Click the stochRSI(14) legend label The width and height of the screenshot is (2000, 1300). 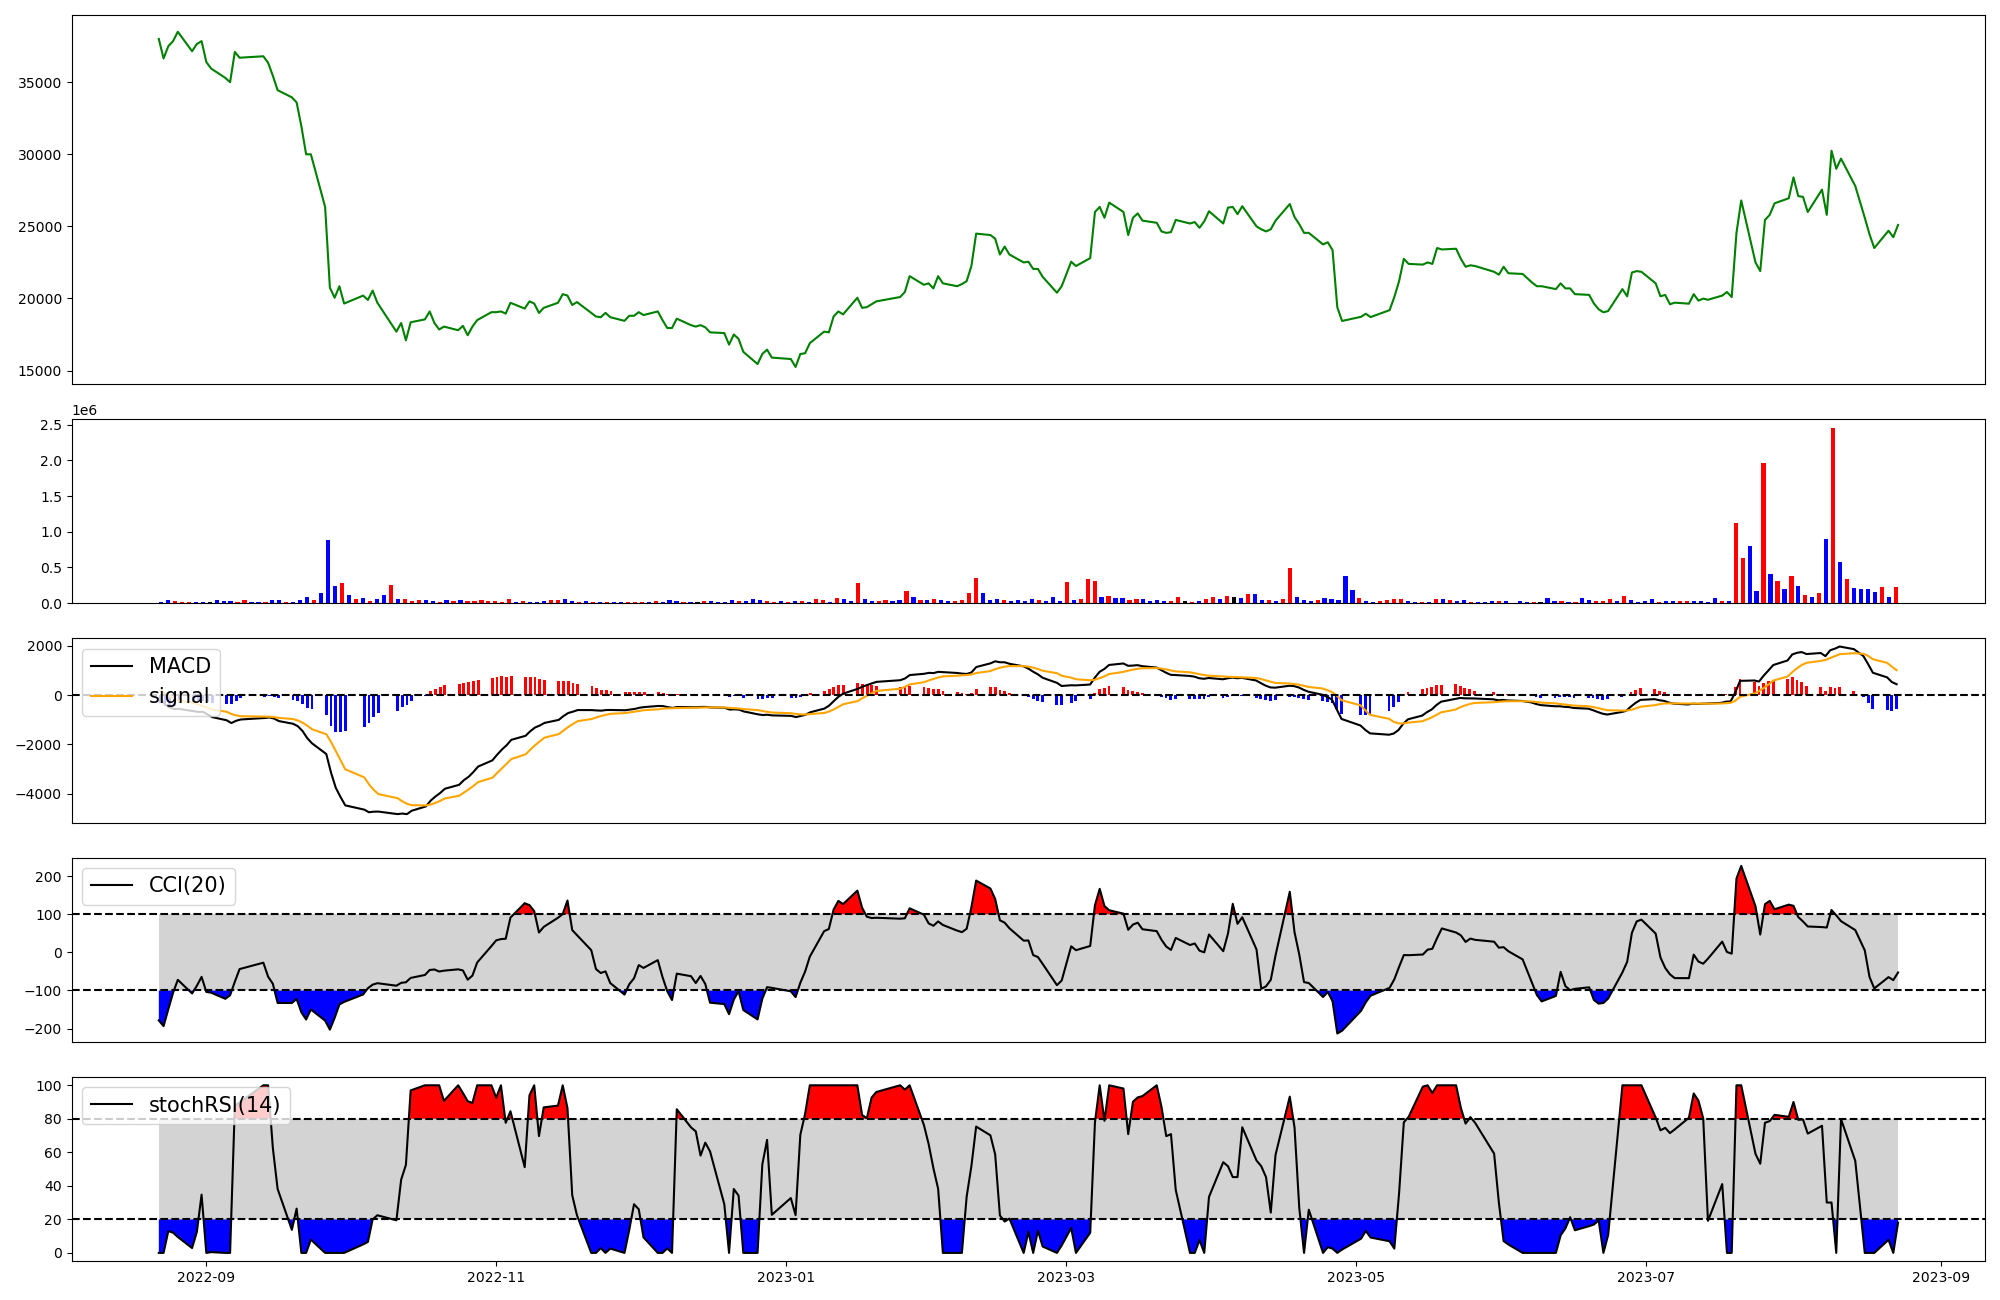pyautogui.click(x=214, y=1105)
